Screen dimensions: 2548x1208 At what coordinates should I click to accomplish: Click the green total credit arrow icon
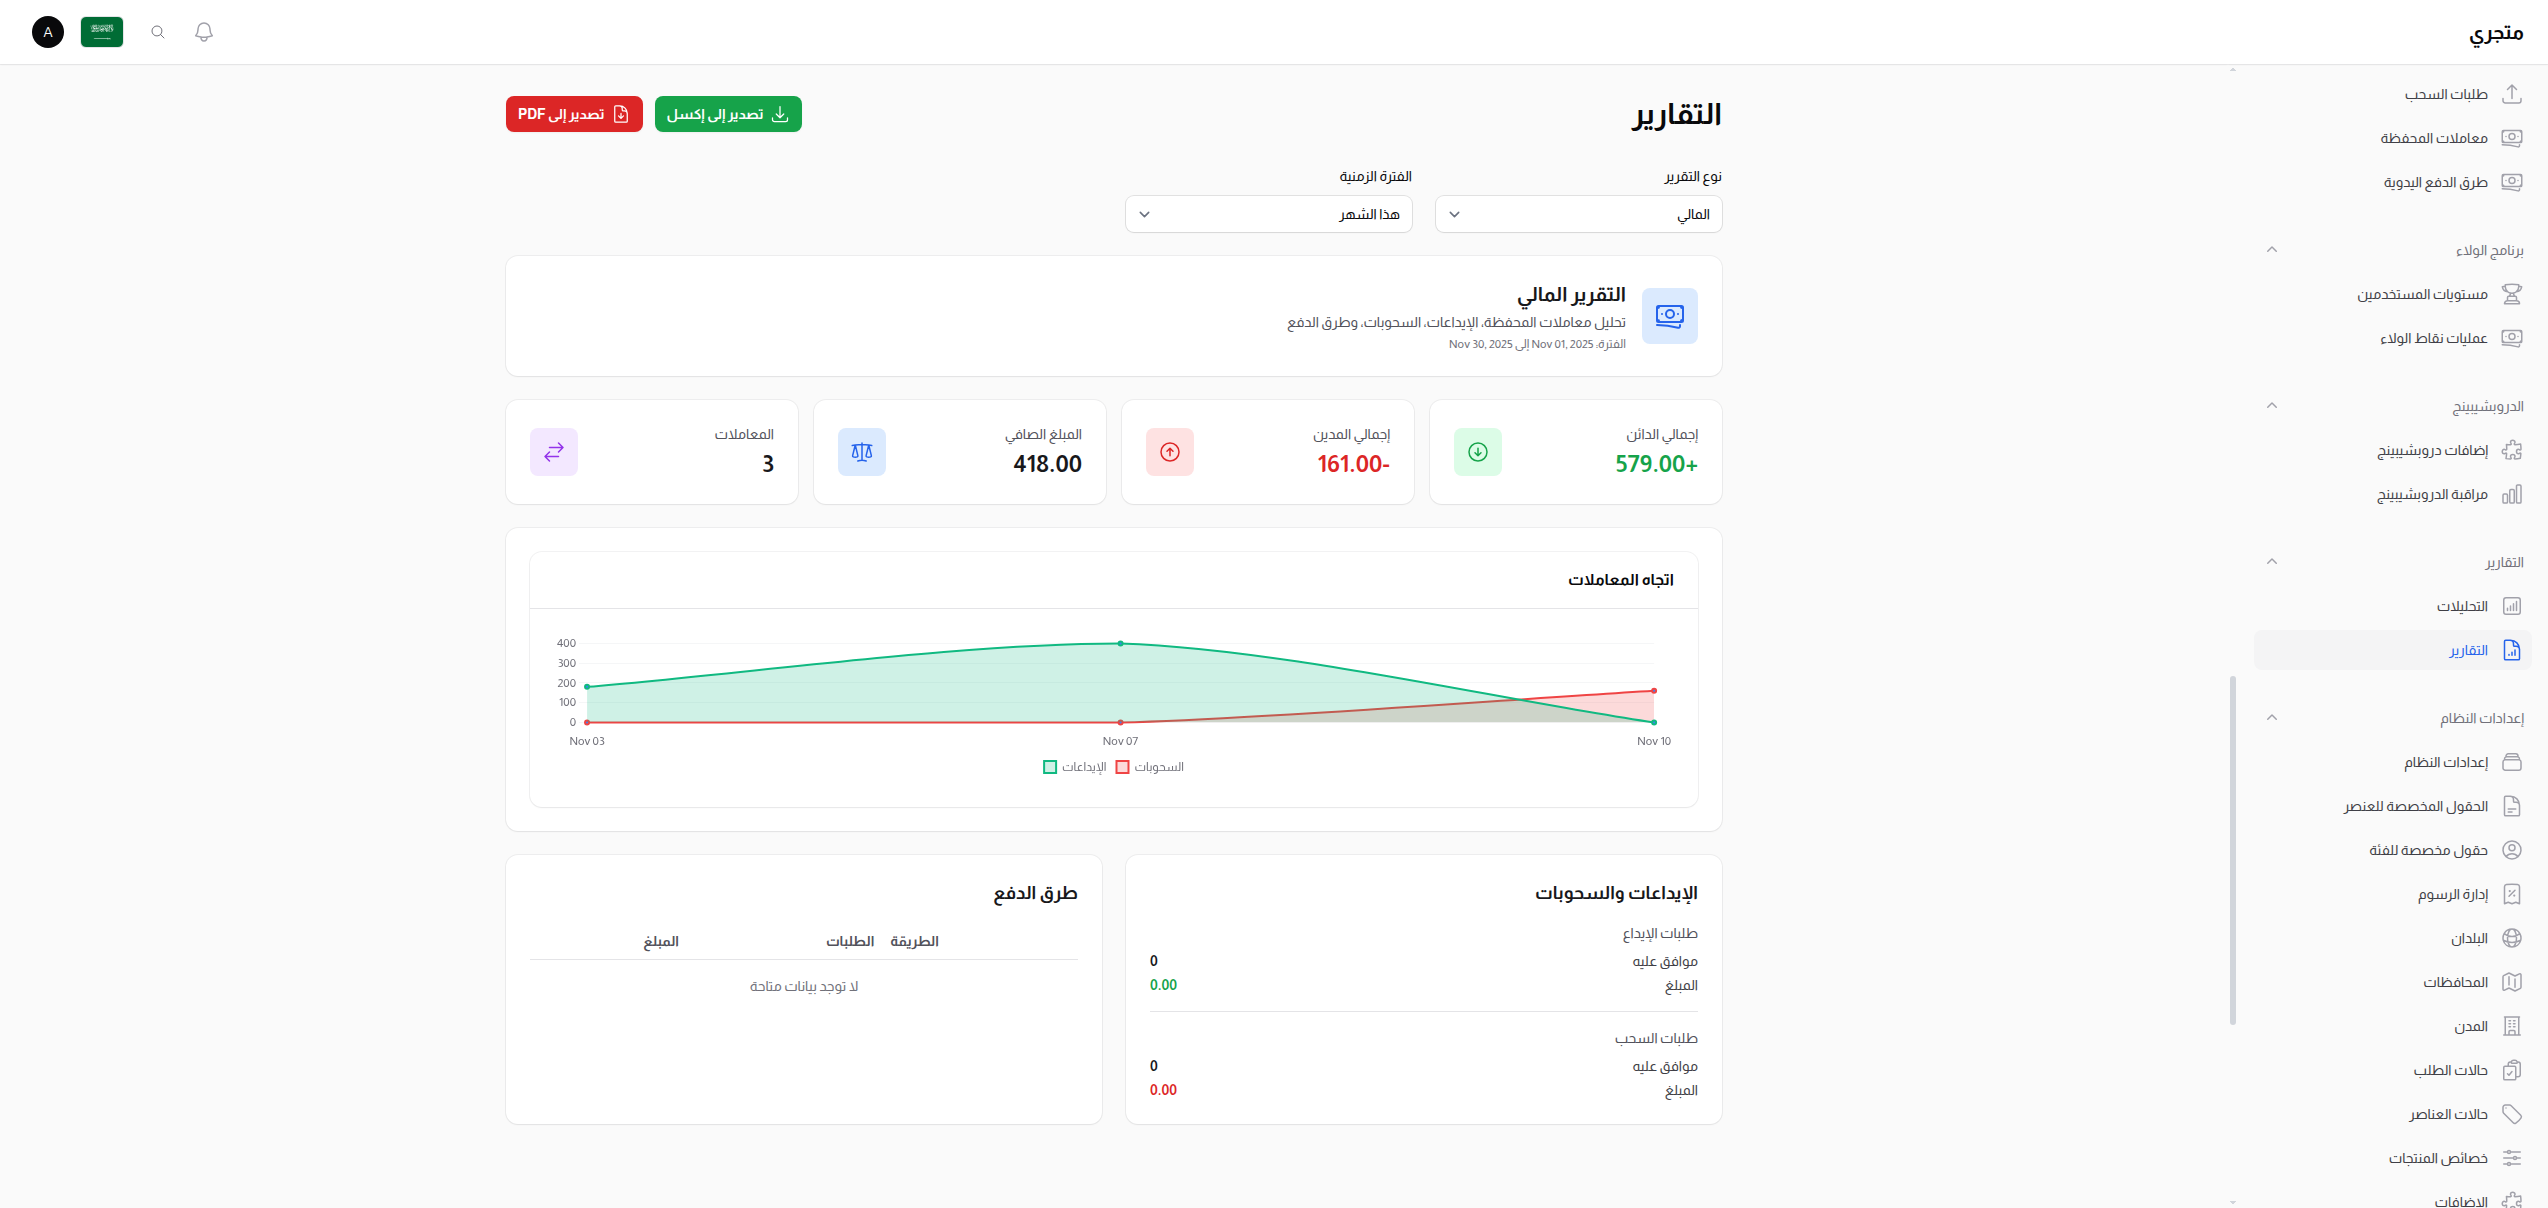1477,452
